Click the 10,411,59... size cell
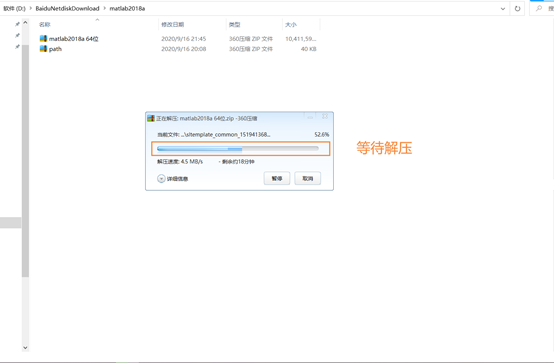This screenshot has height=363, width=554. (x=301, y=39)
